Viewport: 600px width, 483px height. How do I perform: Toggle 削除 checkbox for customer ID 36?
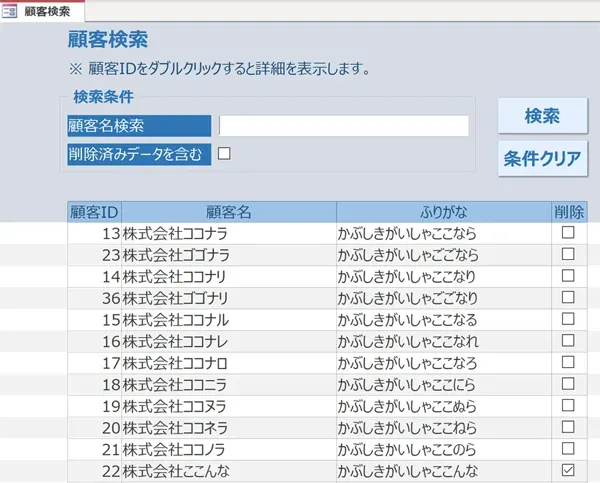[x=568, y=298]
